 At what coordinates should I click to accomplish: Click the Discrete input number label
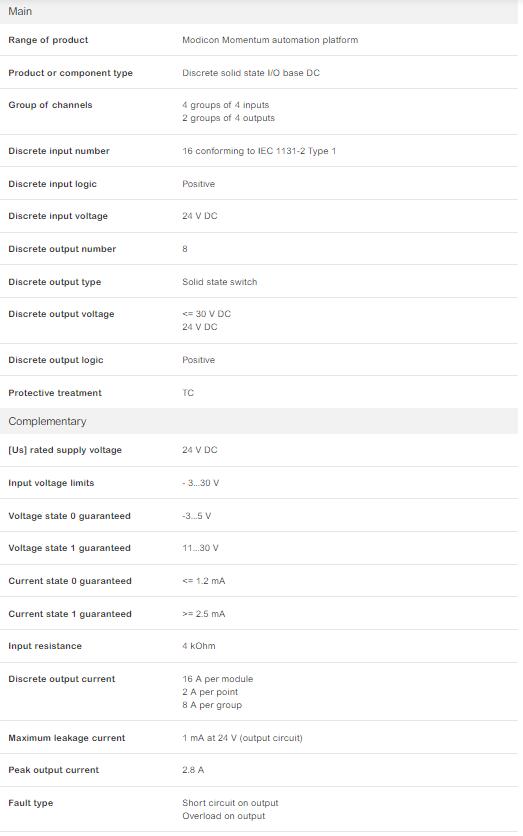tap(59, 151)
